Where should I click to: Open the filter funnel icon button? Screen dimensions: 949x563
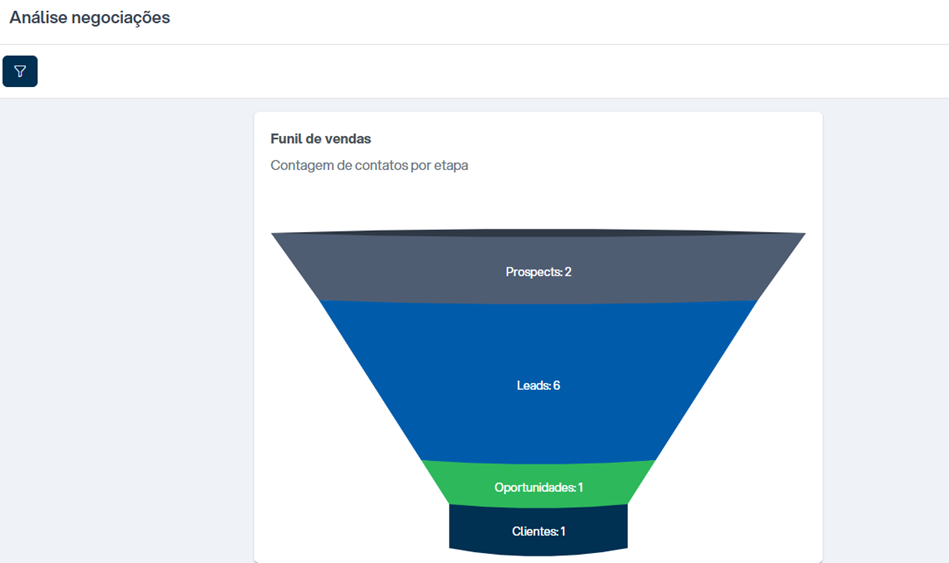point(20,71)
